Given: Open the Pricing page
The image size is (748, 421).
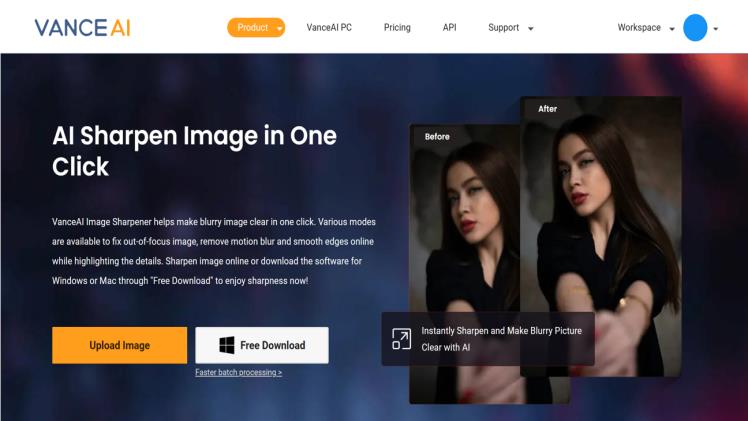Looking at the screenshot, I should pyautogui.click(x=397, y=28).
